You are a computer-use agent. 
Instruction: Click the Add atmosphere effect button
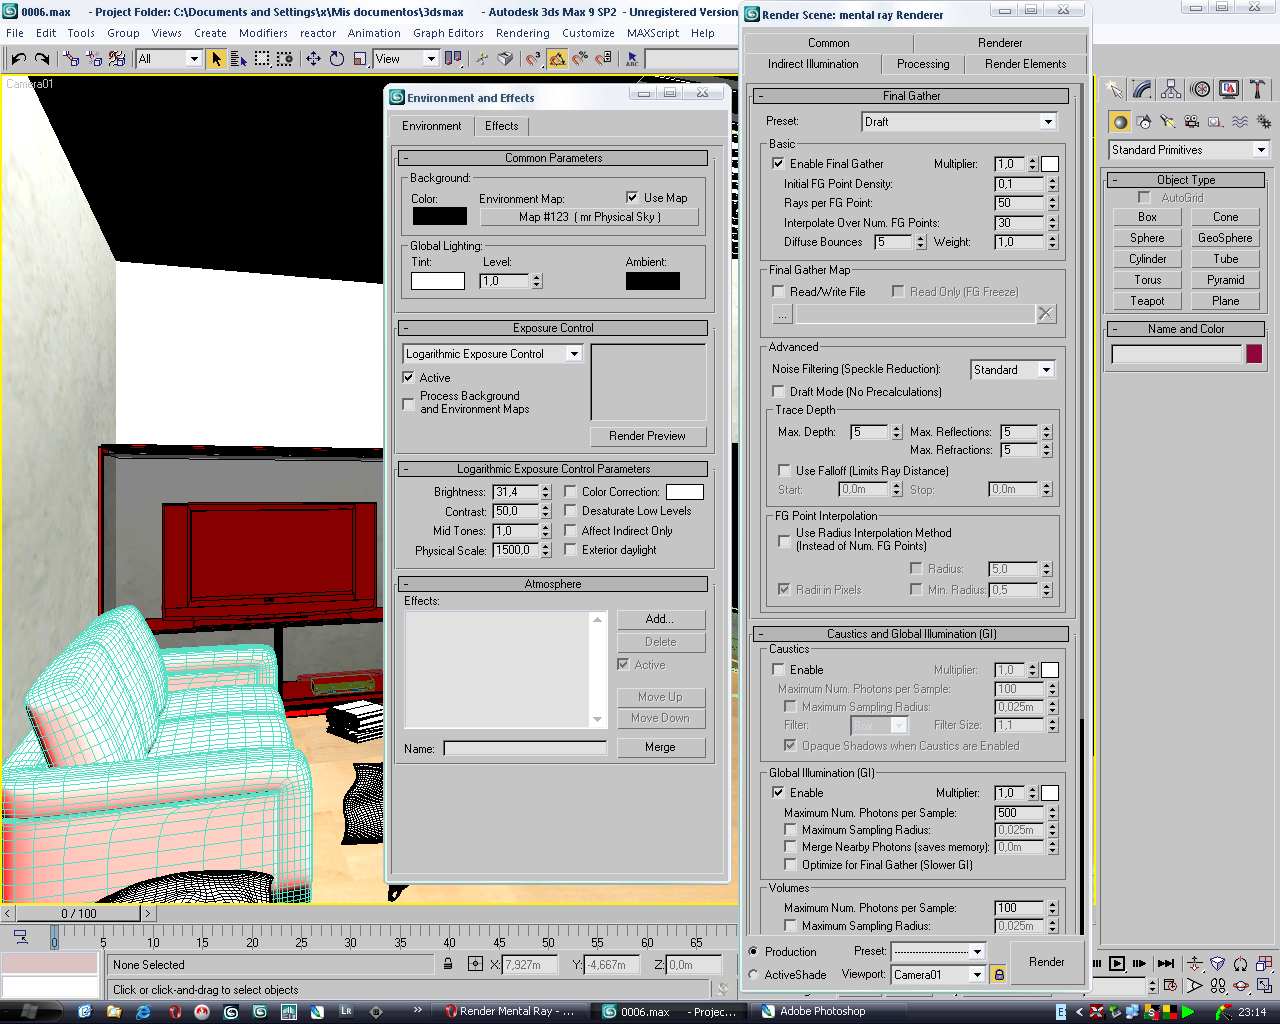(x=660, y=619)
